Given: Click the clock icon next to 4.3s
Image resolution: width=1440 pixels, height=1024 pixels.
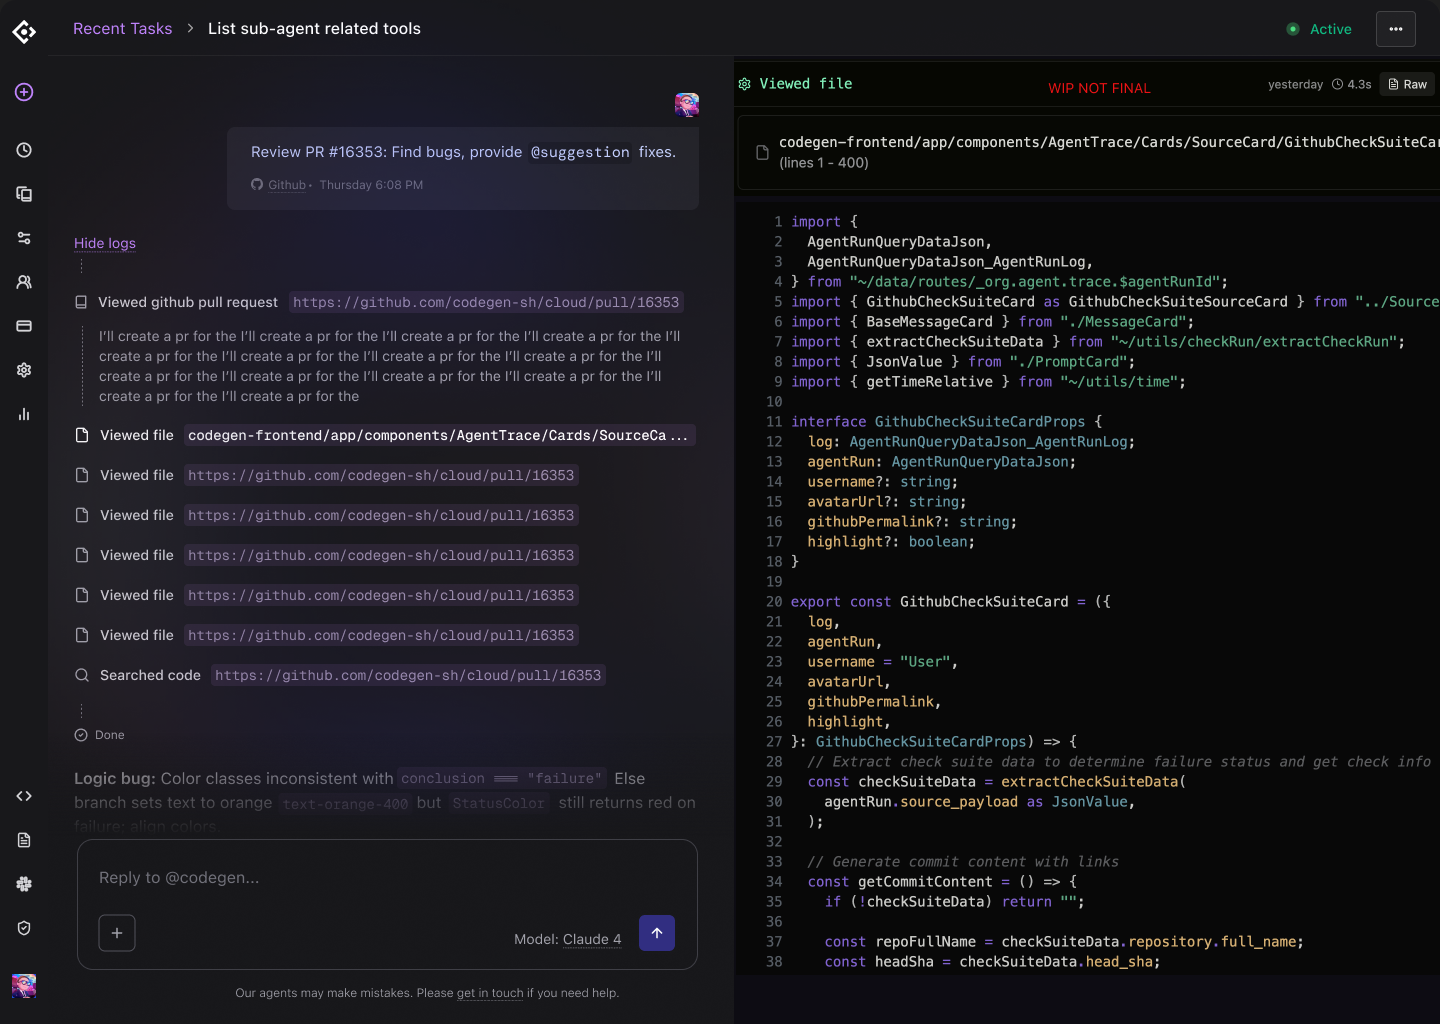Looking at the screenshot, I should [1337, 84].
